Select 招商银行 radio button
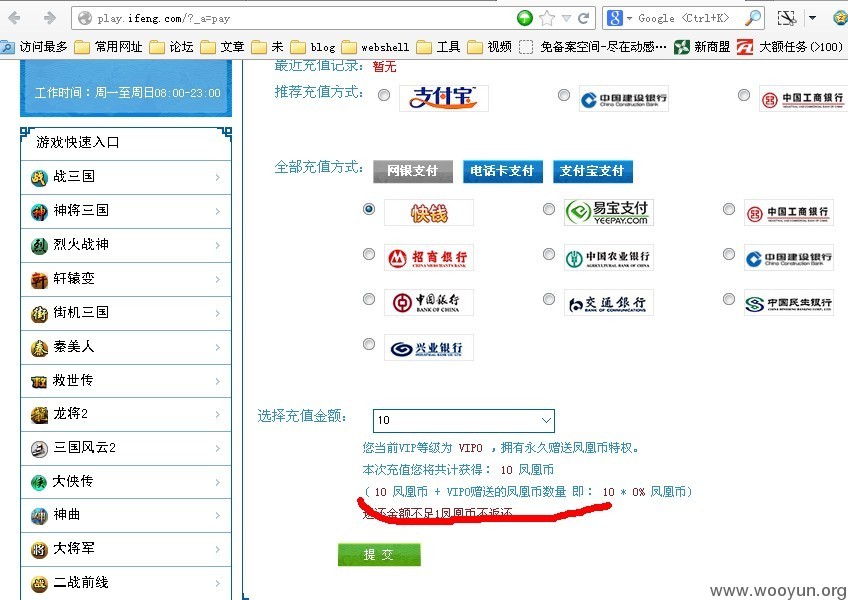The height and width of the screenshot is (600, 848). pos(369,254)
